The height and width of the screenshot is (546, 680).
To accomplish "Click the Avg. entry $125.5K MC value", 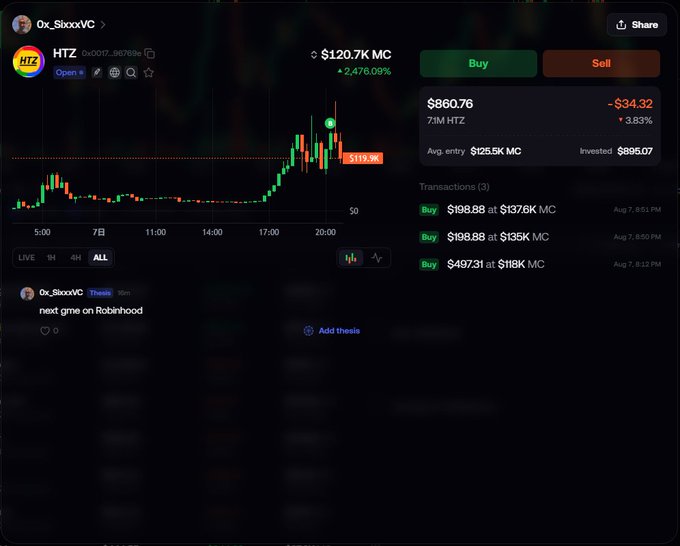I will [496, 151].
